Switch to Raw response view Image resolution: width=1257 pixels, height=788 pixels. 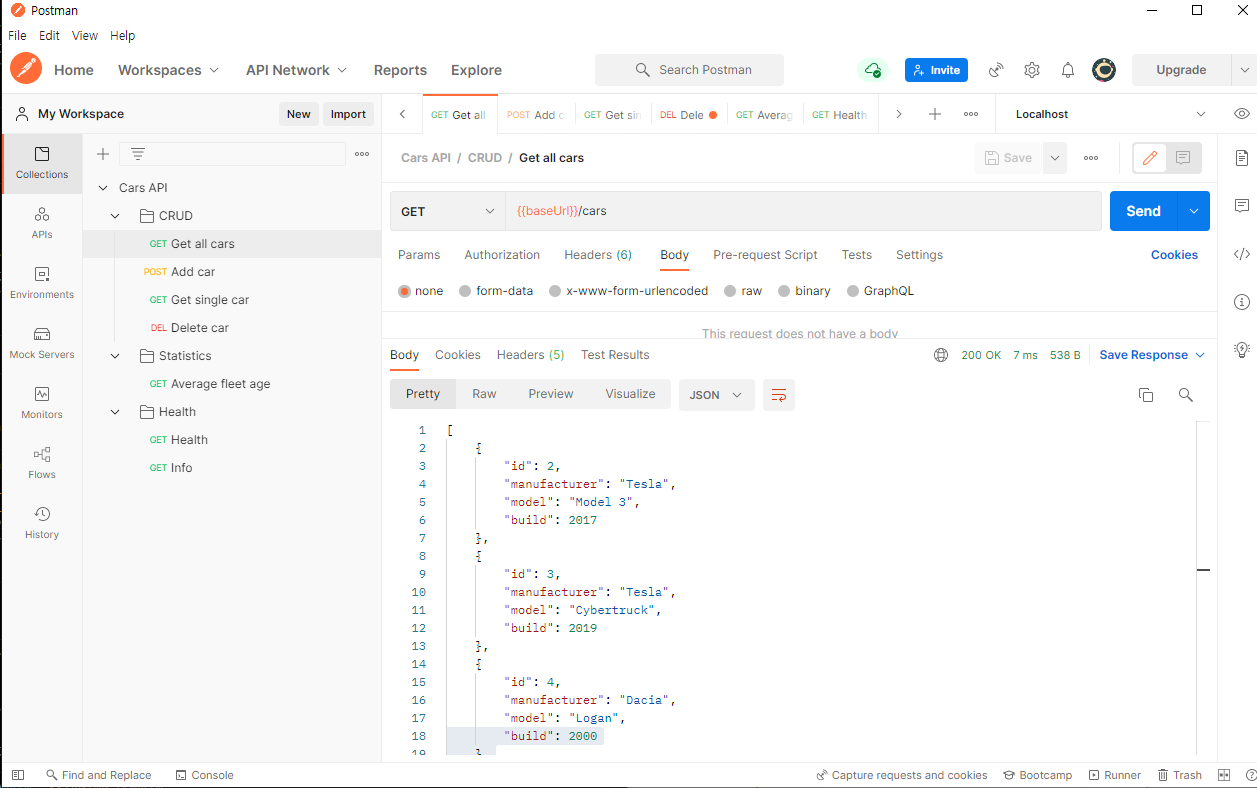[484, 394]
